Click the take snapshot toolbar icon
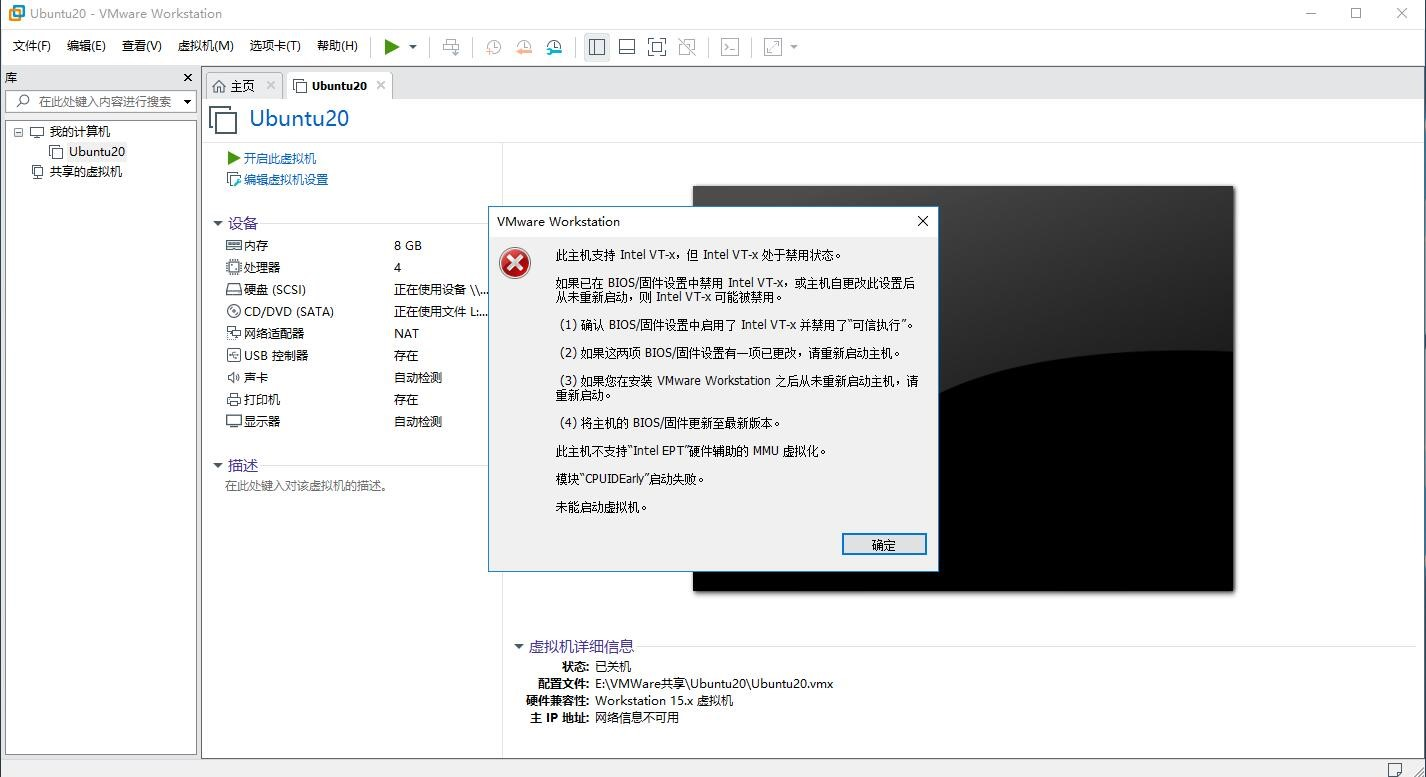This screenshot has width=1426, height=777. pyautogui.click(x=493, y=46)
